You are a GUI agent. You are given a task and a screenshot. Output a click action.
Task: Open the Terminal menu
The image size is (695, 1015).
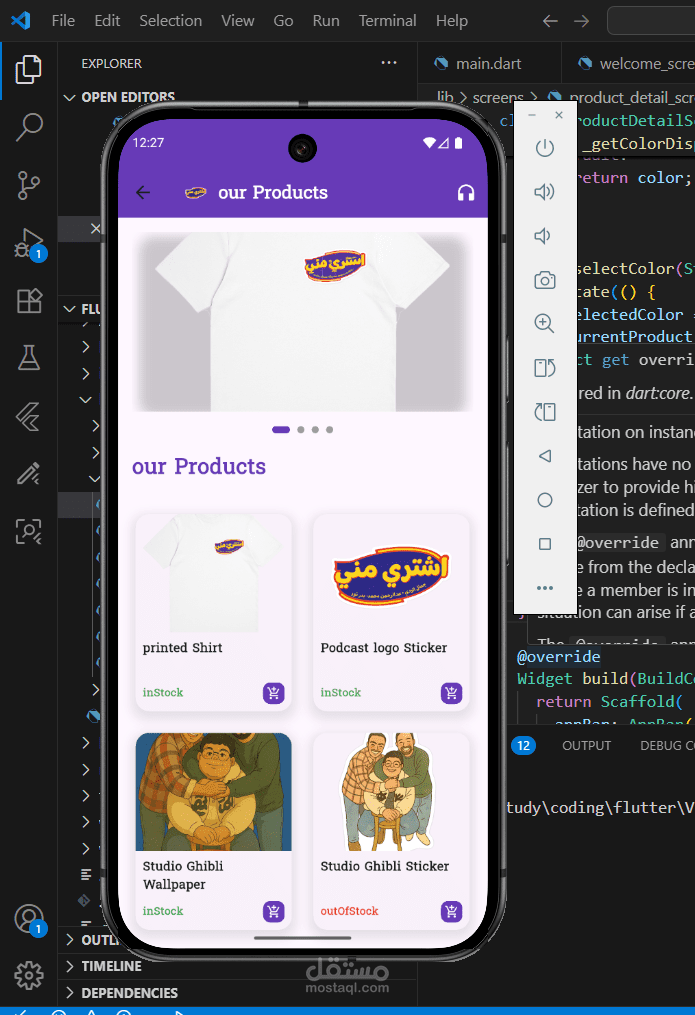(387, 20)
